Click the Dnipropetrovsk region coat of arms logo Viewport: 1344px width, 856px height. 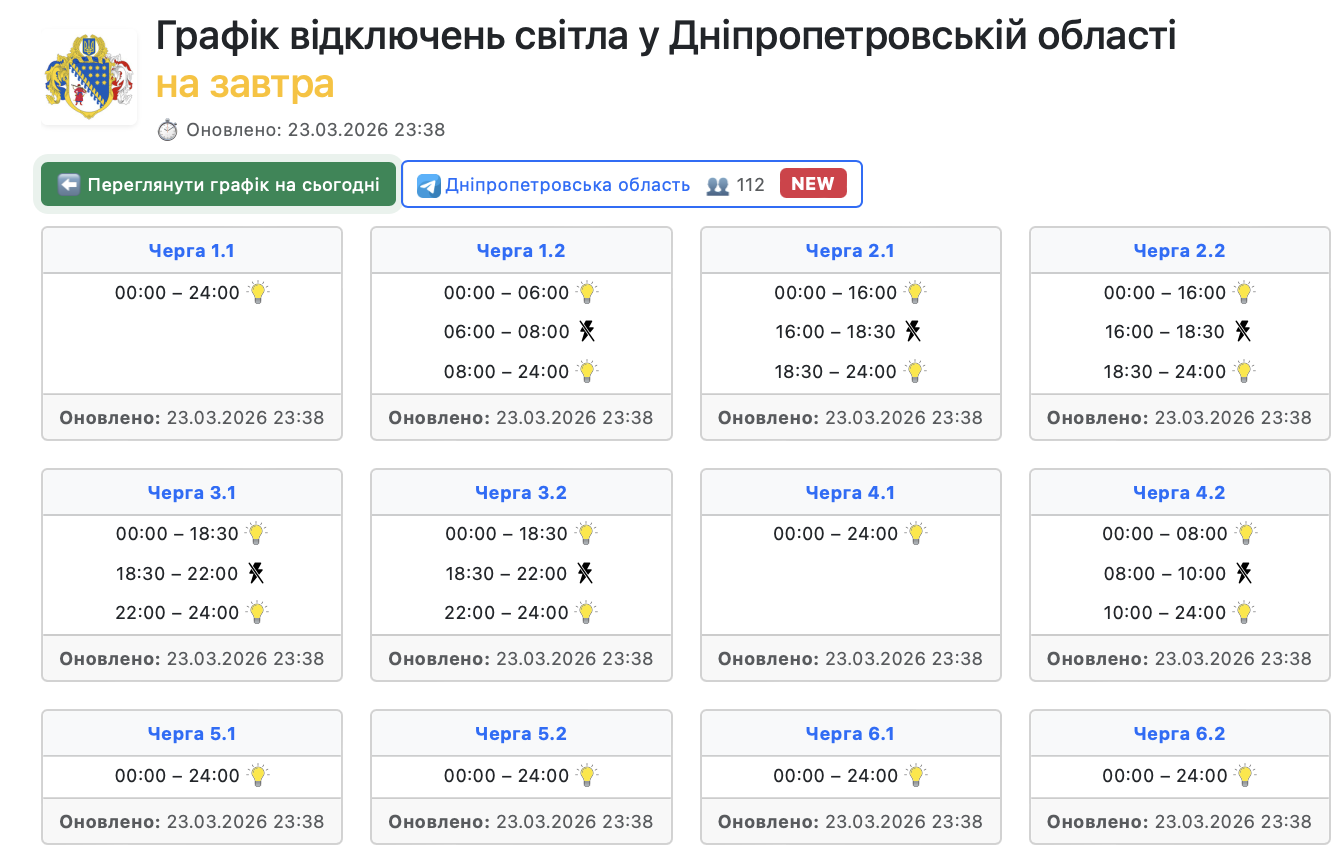click(89, 77)
